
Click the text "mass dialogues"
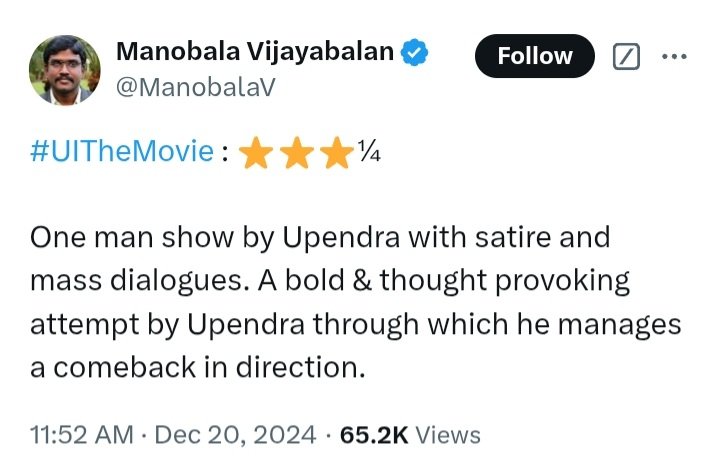[136, 281]
